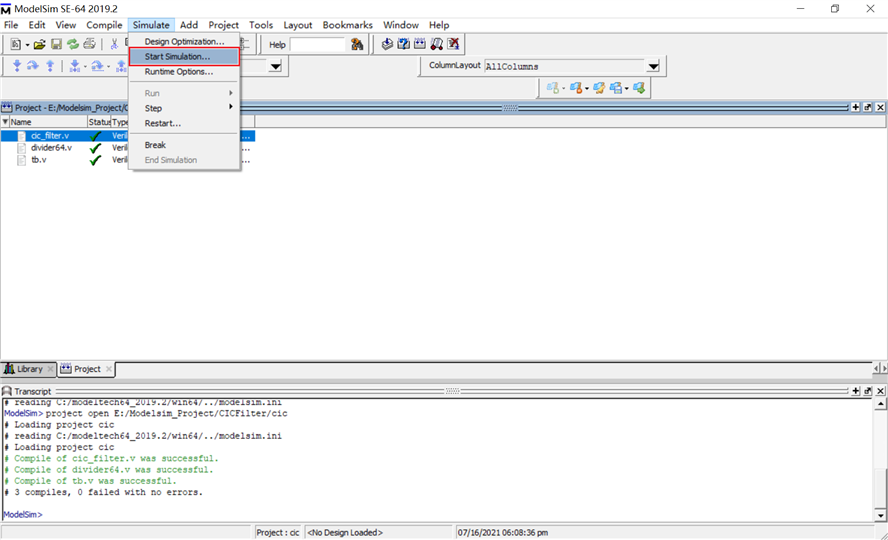Choose Start Simulation... menu entry
888x540 pixels.
coord(184,57)
